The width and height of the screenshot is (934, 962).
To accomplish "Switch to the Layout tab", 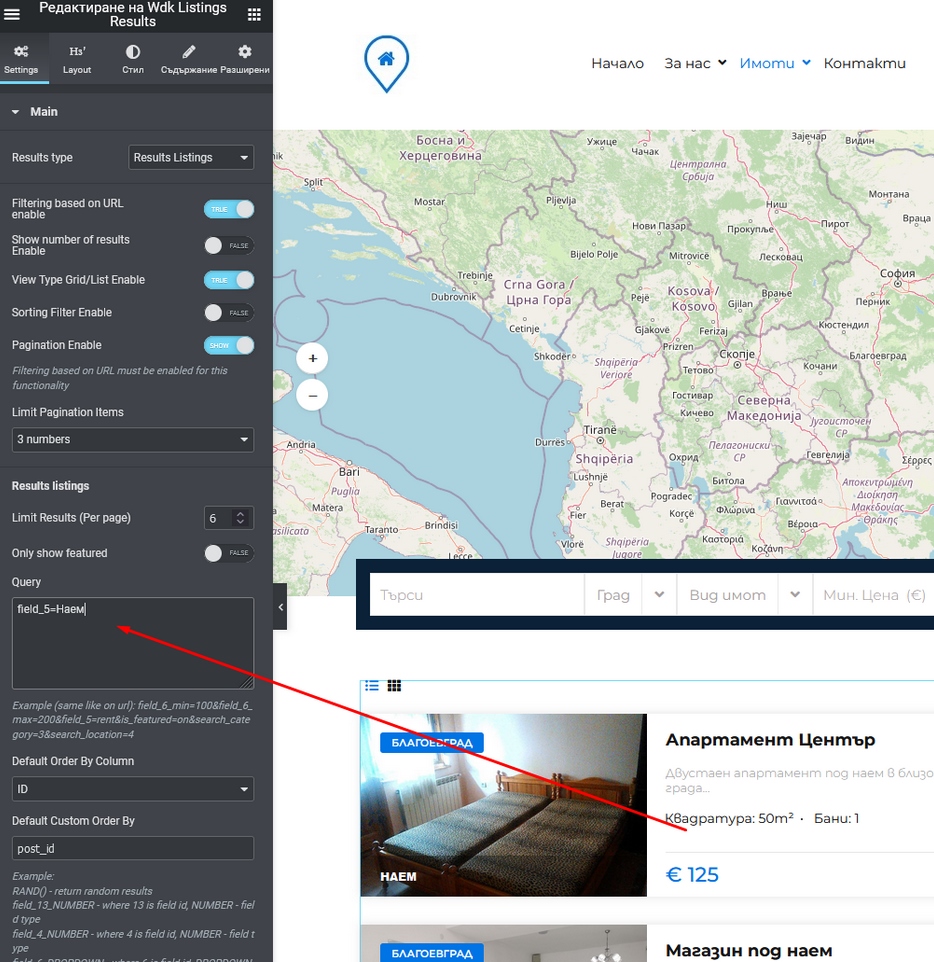I will 77,60.
